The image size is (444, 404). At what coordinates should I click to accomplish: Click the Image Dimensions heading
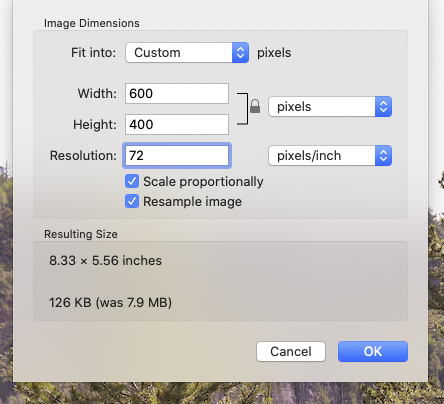[92, 23]
